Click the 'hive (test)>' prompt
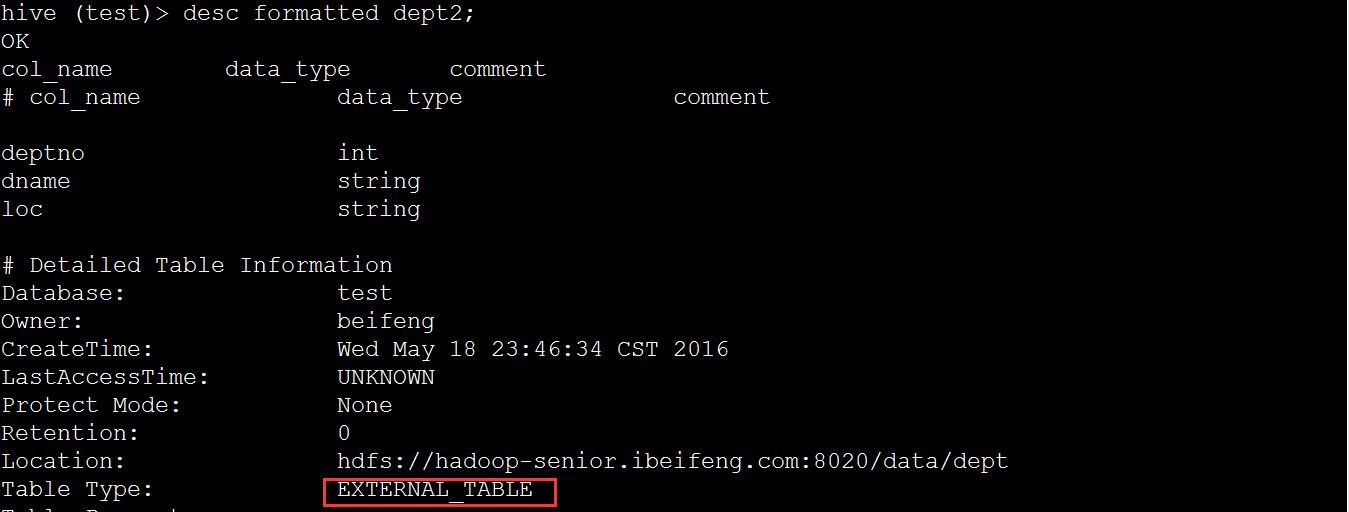The width and height of the screenshot is (1349, 512). [x=85, y=13]
